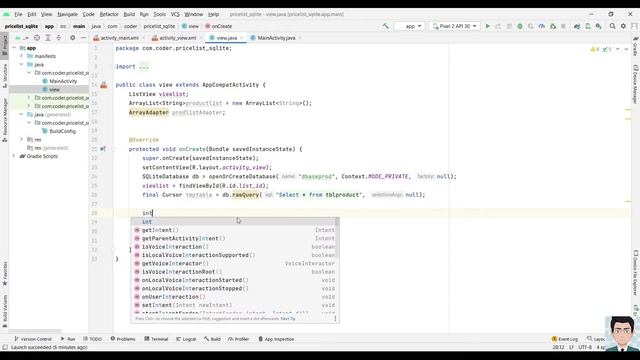Hide the Project panel with minus icon
The image size is (640, 360).
pyautogui.click(x=83, y=38)
